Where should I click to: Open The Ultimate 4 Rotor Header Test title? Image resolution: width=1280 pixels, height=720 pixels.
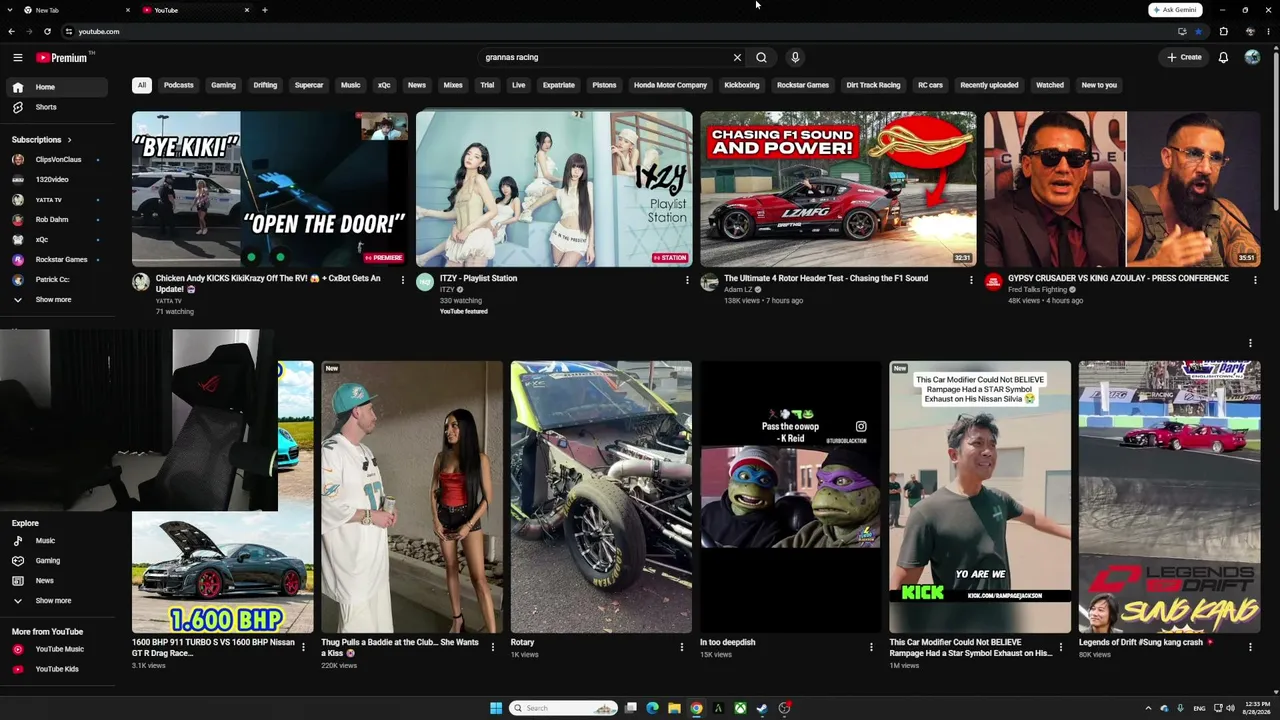point(826,278)
